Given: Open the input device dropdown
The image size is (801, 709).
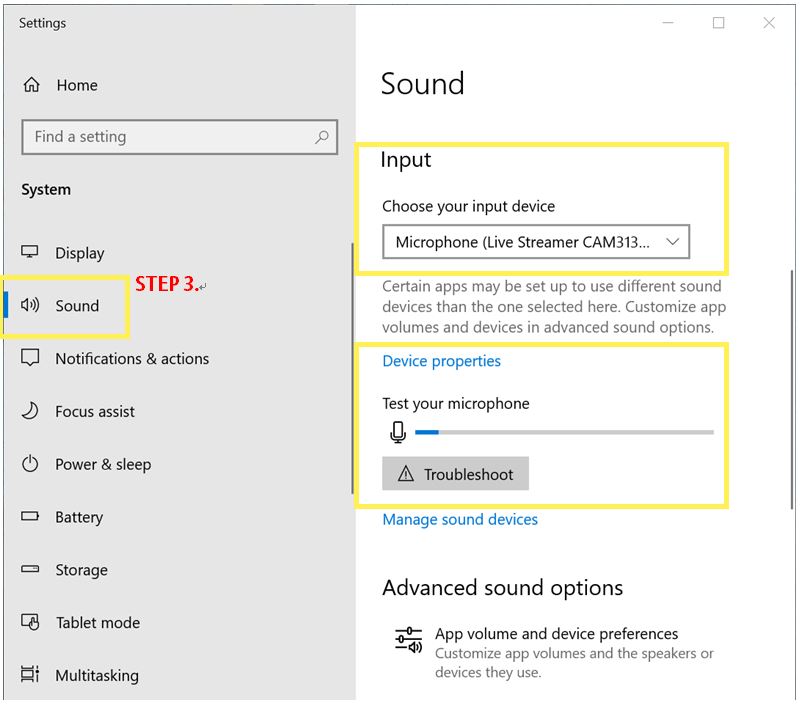Looking at the screenshot, I should click(x=536, y=242).
